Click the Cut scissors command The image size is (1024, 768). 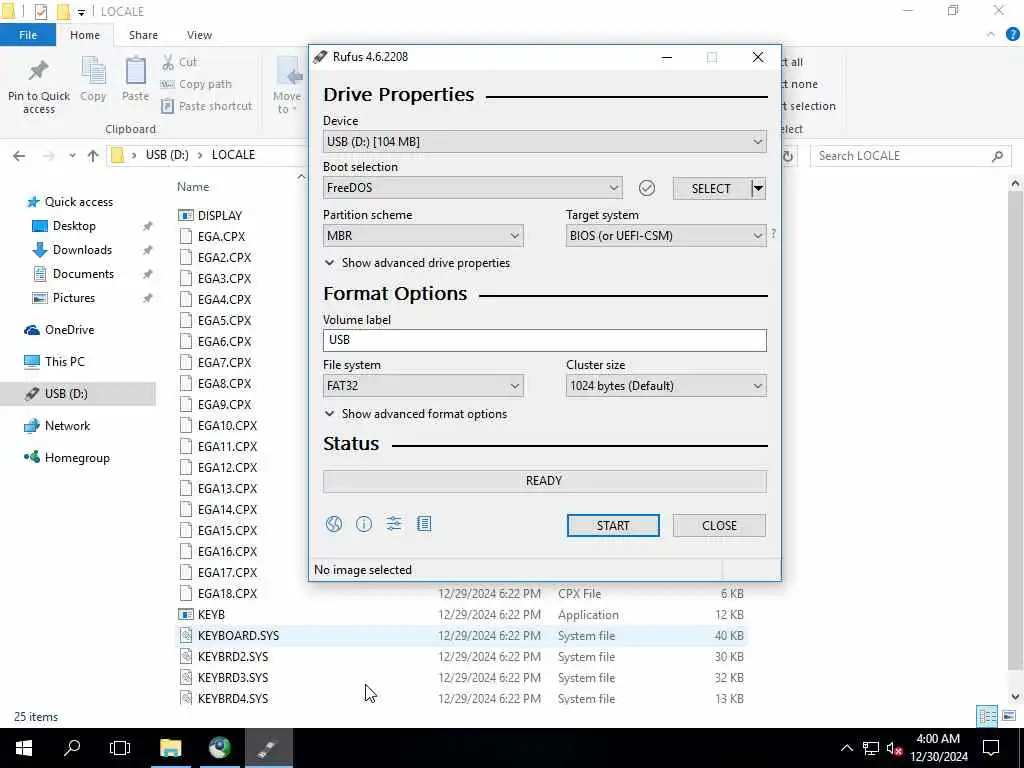tap(180, 62)
